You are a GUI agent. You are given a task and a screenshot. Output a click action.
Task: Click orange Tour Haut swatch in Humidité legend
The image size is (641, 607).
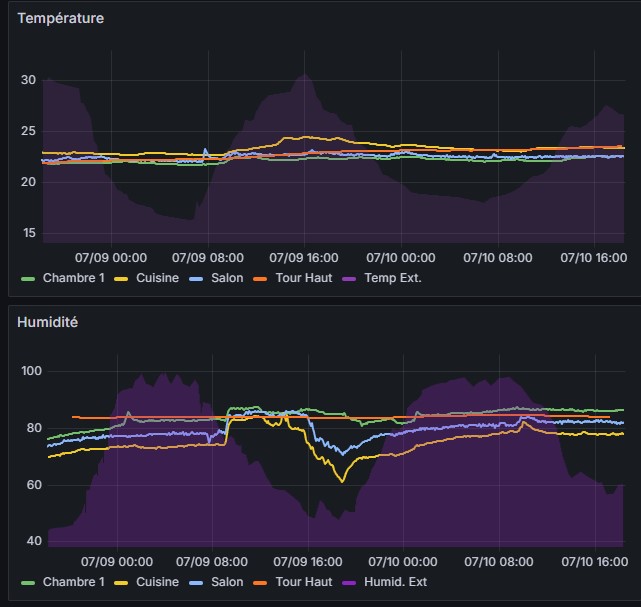coord(260,582)
